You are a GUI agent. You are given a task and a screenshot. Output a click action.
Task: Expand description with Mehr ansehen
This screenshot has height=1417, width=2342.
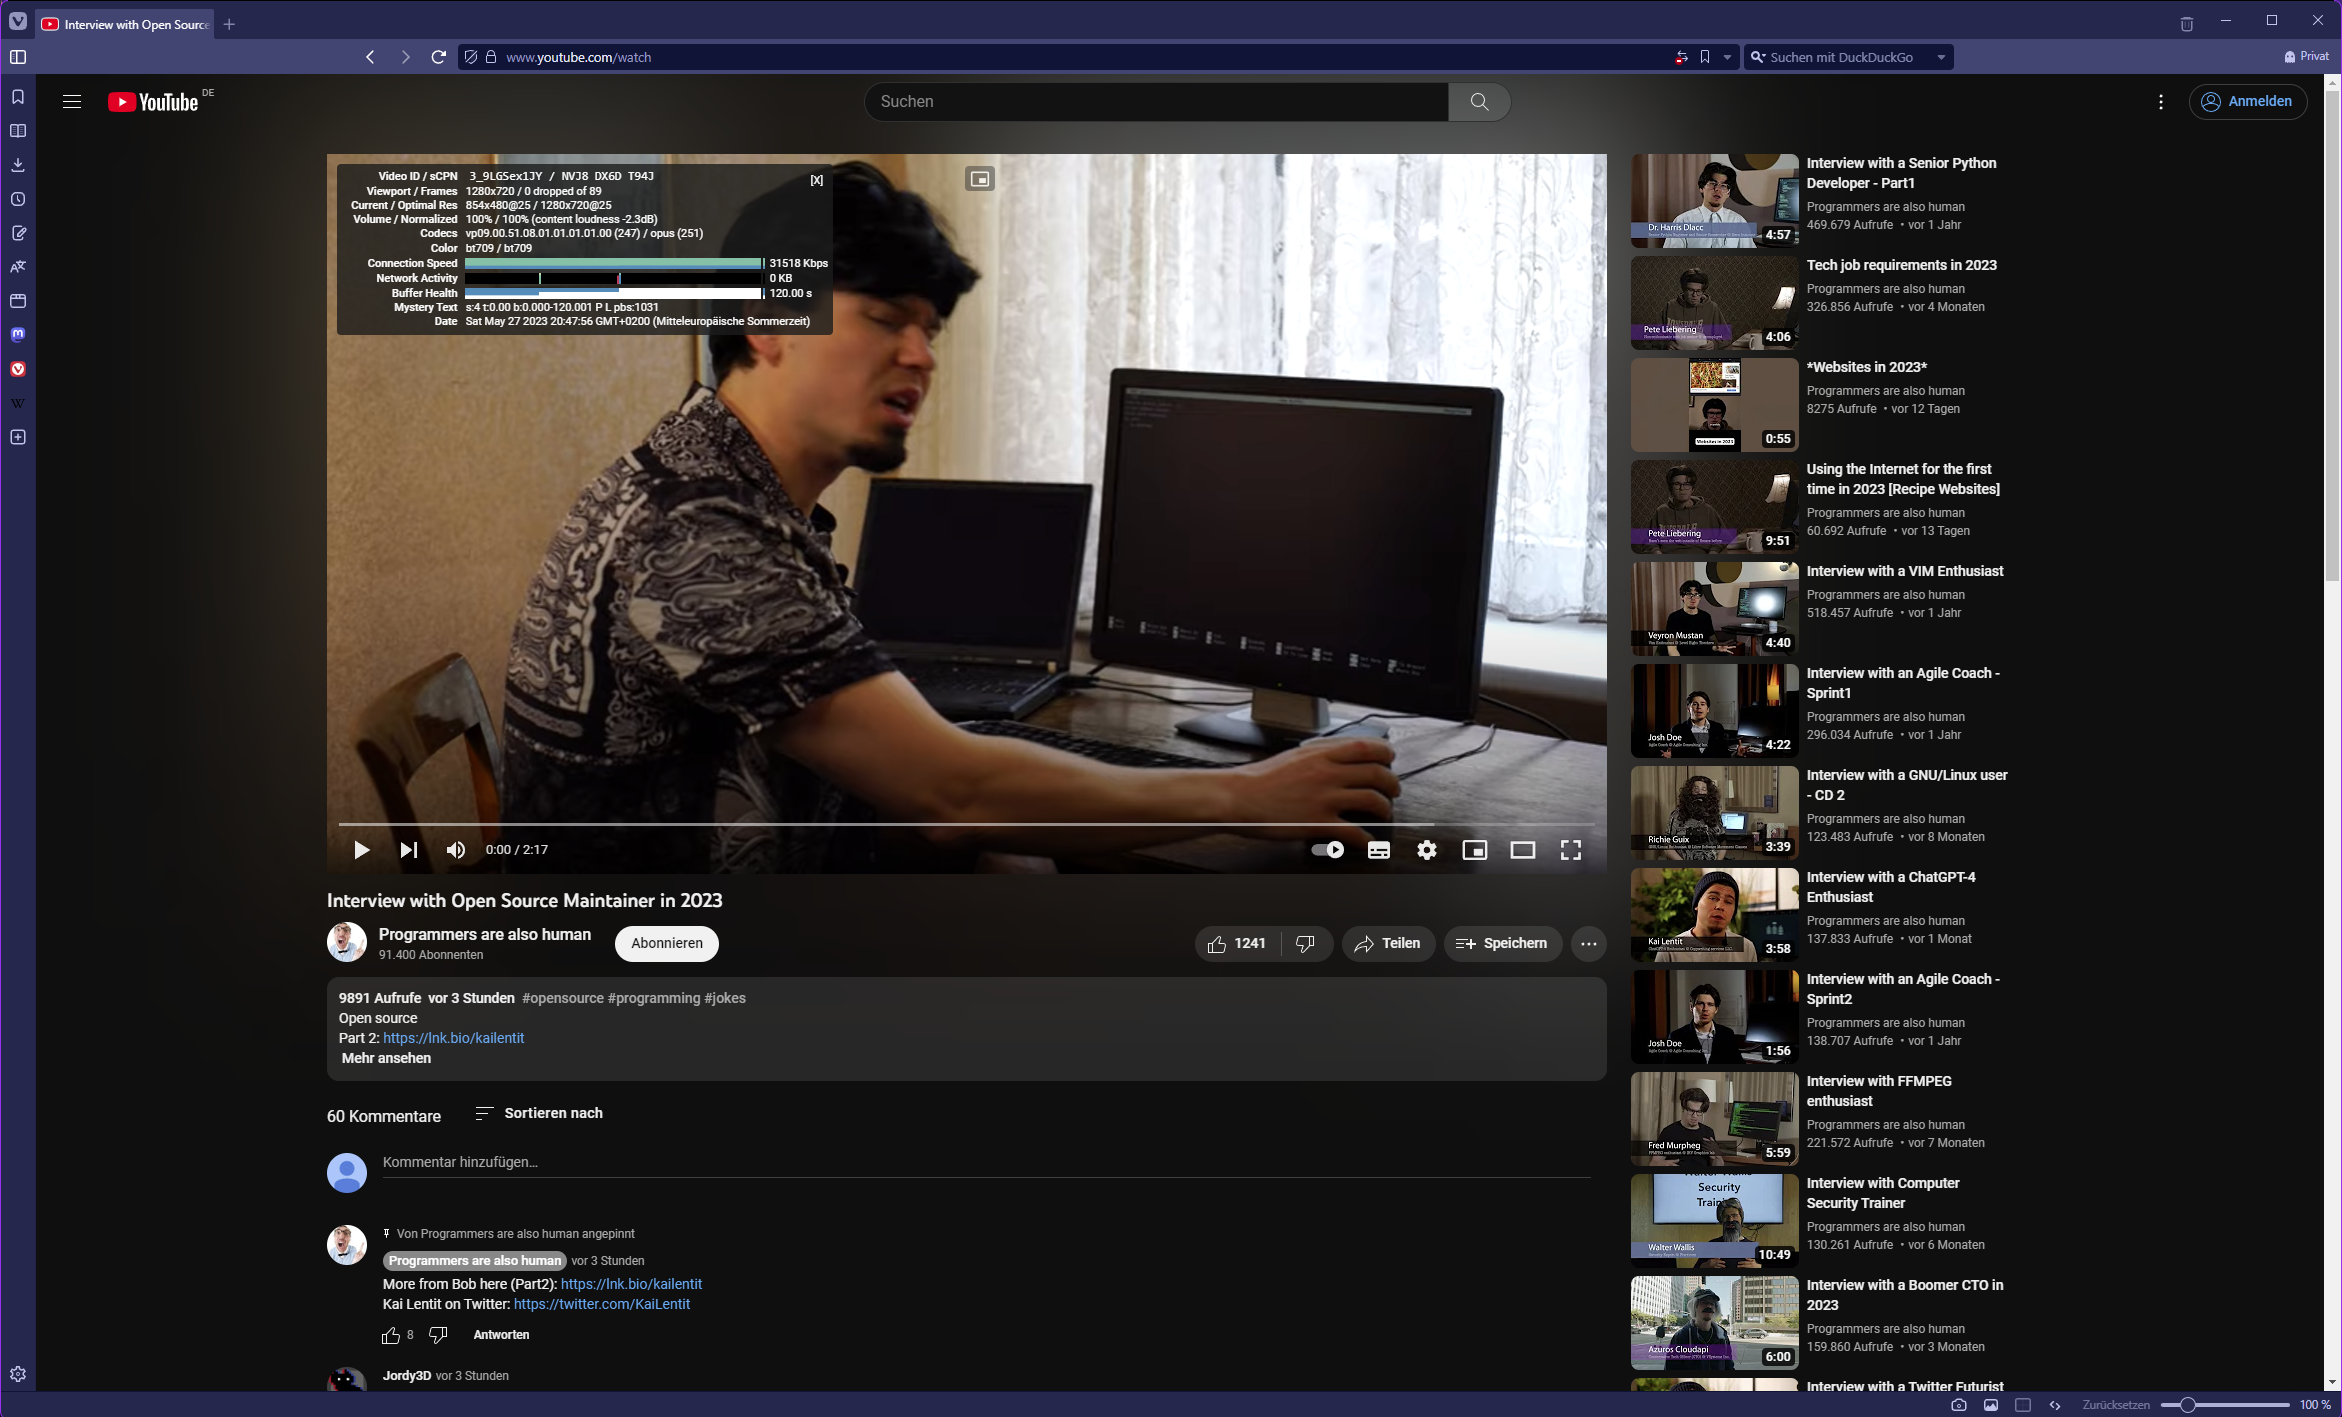(x=386, y=1058)
